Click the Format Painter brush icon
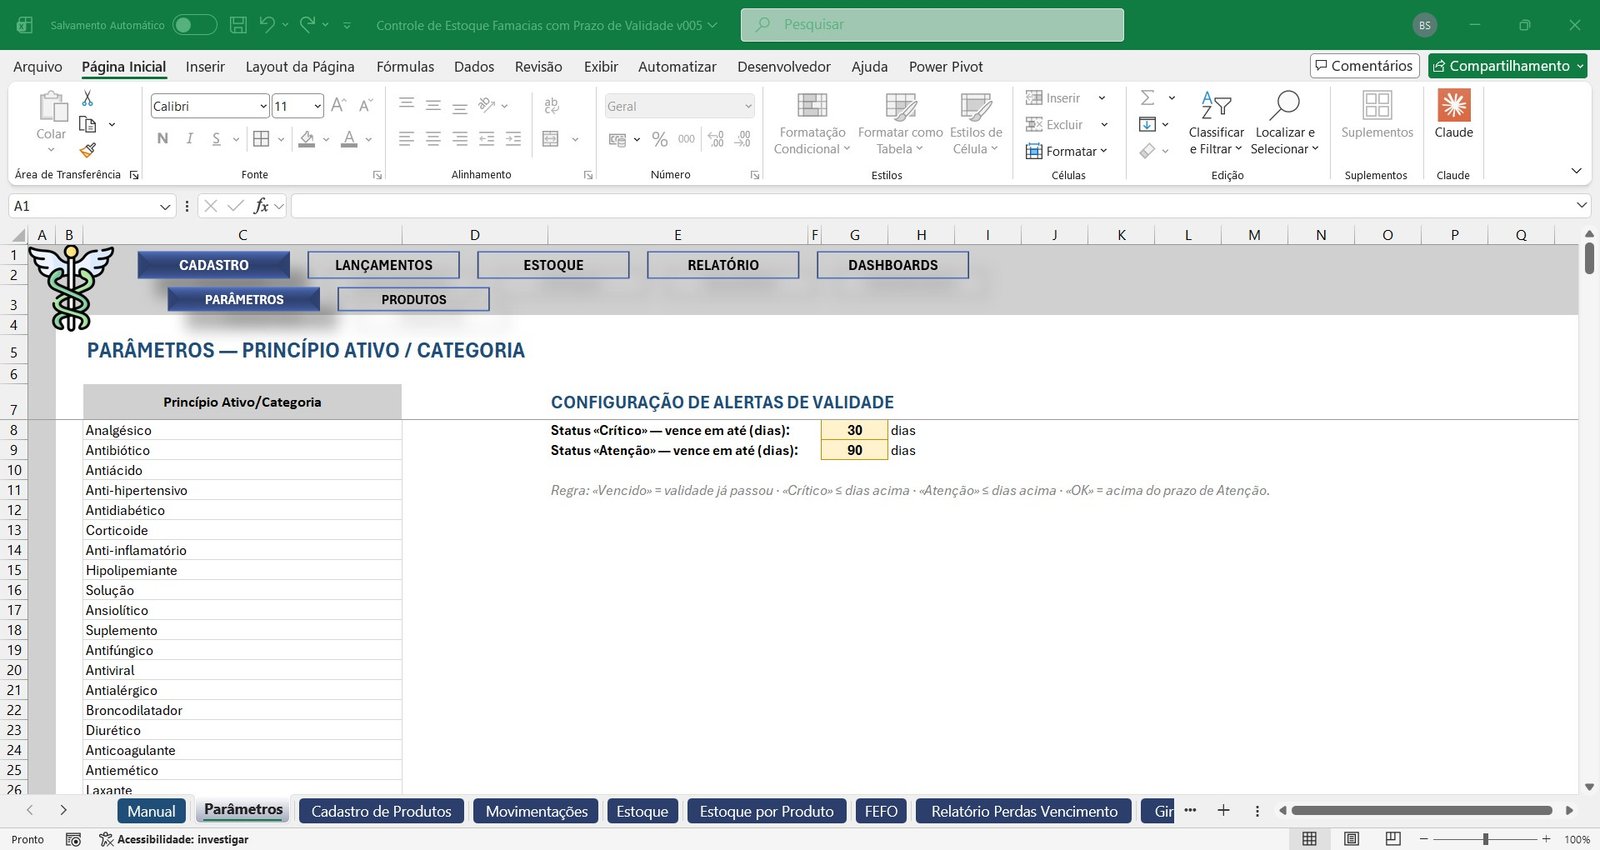The width and height of the screenshot is (1600, 850). [x=88, y=150]
